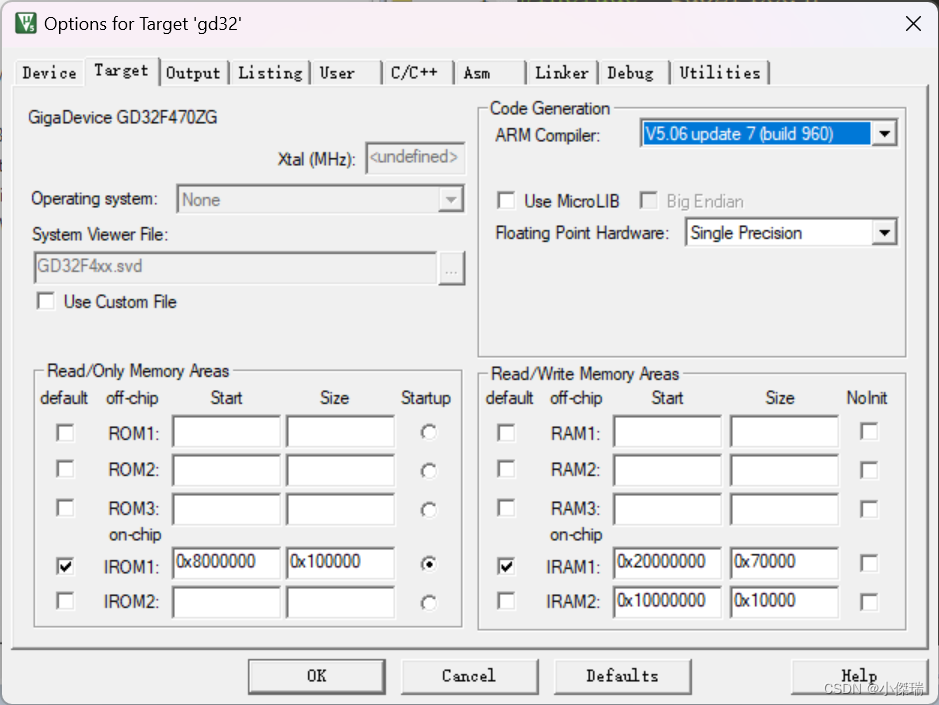The height and width of the screenshot is (705, 939).
Task: Restore settings with the Defaults button
Action: point(622,676)
